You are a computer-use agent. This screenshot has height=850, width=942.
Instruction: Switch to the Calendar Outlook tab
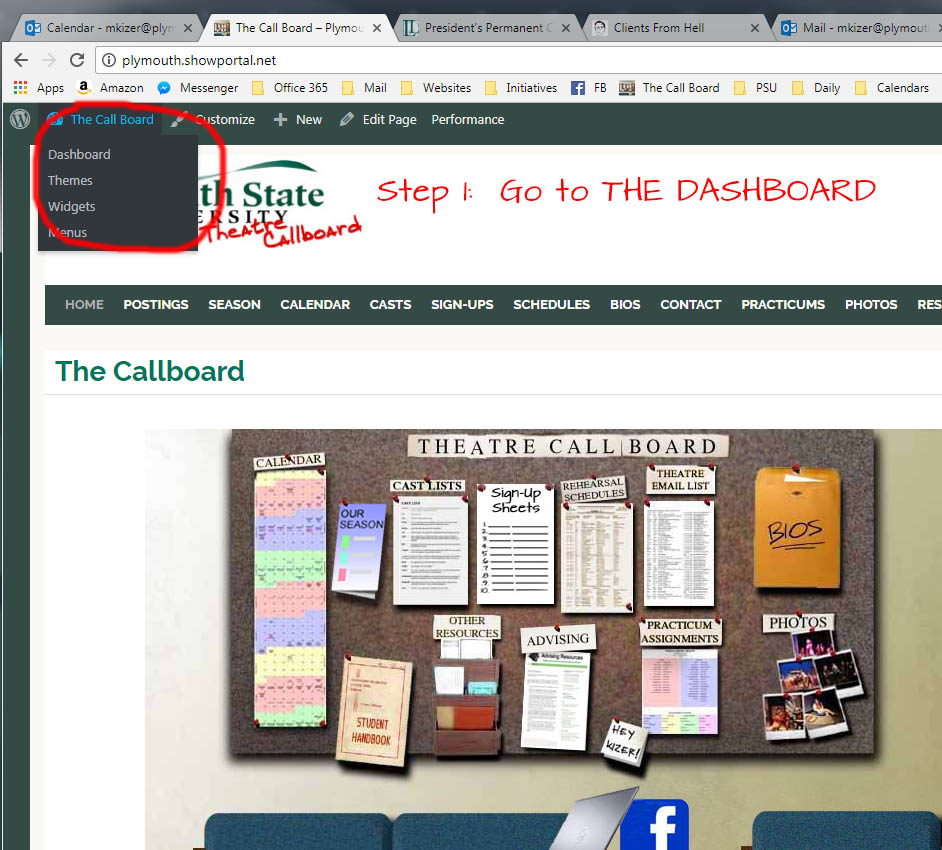click(x=108, y=28)
